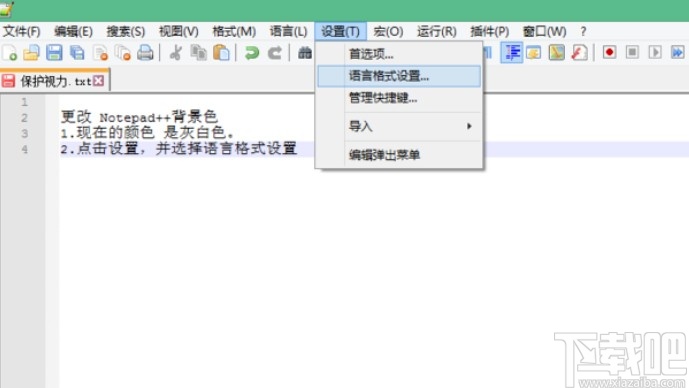Open the 运行(R) menu
Screen dimensions: 689x388
click(437, 32)
